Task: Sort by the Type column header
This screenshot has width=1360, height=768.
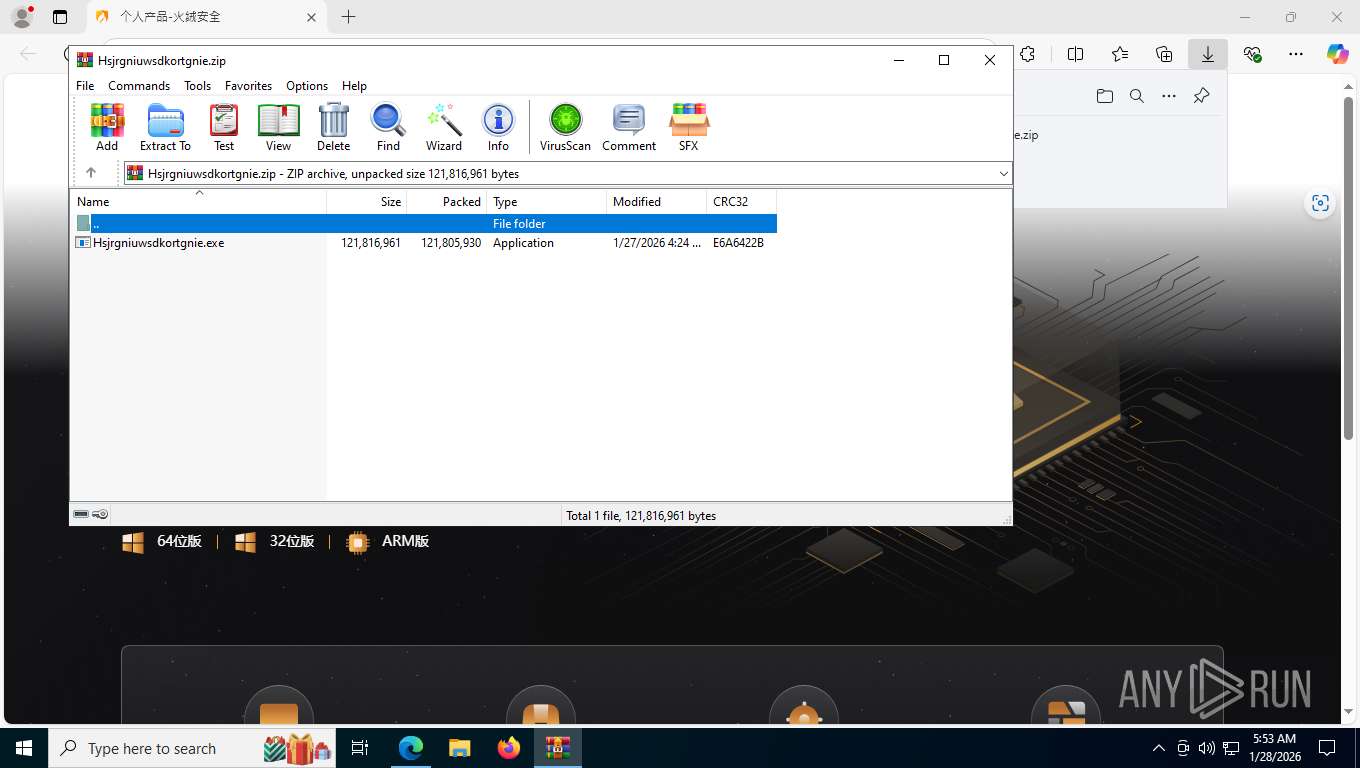Action: [547, 202]
